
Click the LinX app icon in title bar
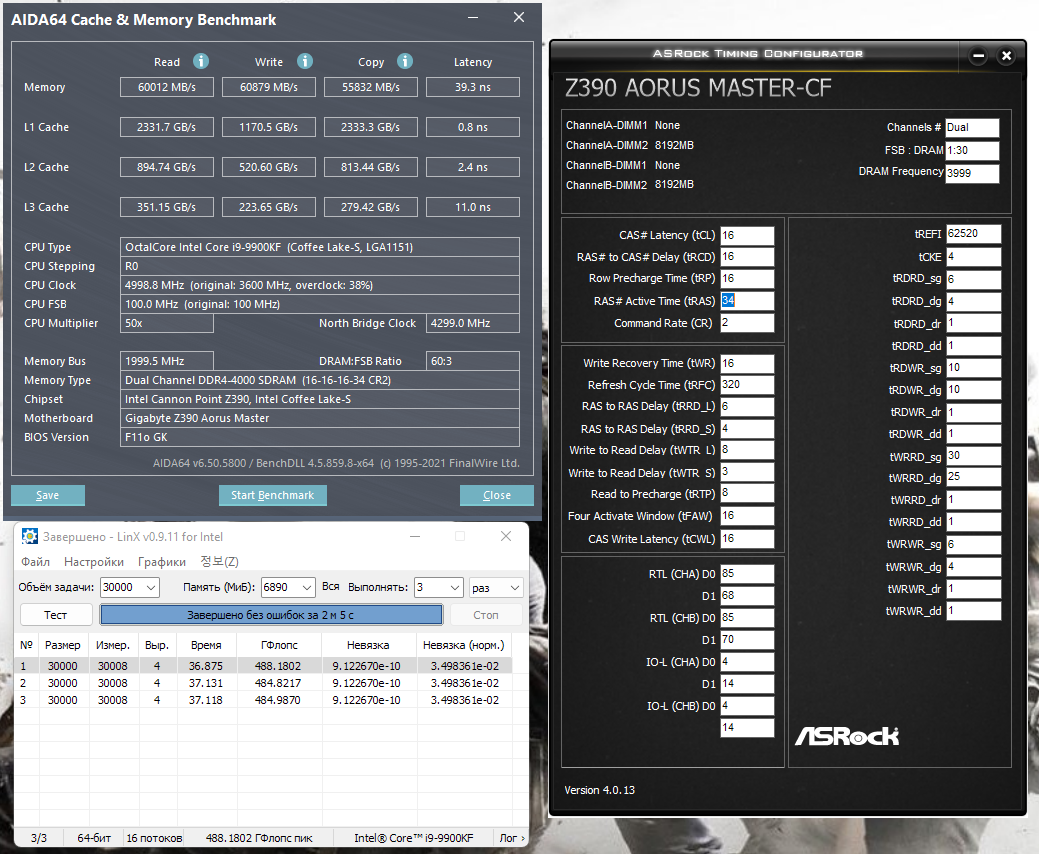click(30, 536)
